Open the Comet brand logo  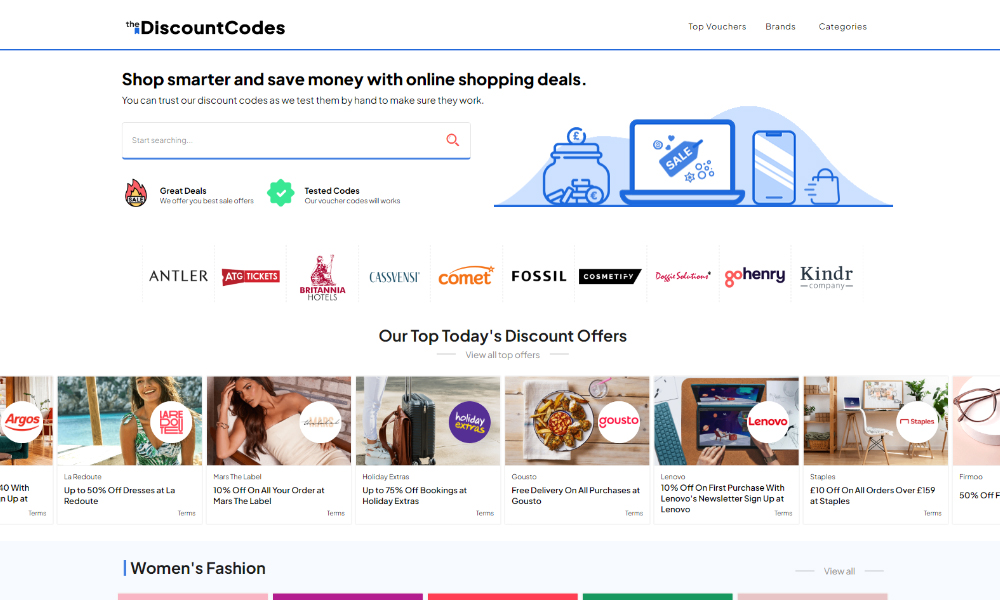(x=466, y=276)
